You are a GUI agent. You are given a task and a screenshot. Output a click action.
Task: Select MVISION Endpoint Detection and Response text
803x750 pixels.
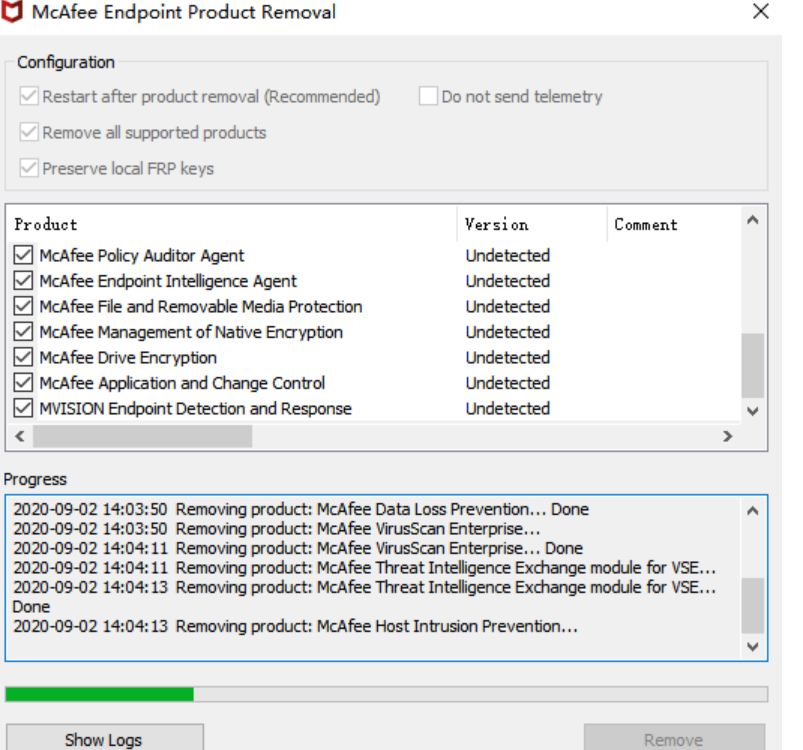pos(196,409)
